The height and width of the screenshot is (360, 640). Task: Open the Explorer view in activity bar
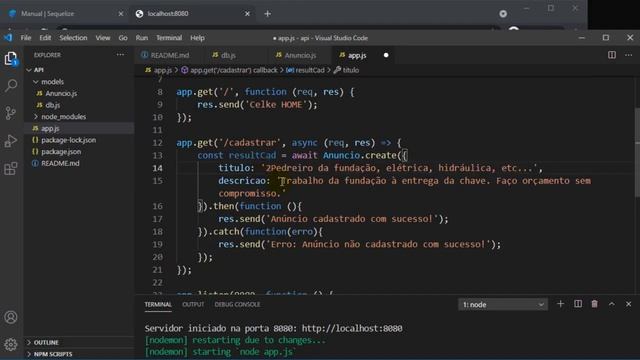[11, 59]
